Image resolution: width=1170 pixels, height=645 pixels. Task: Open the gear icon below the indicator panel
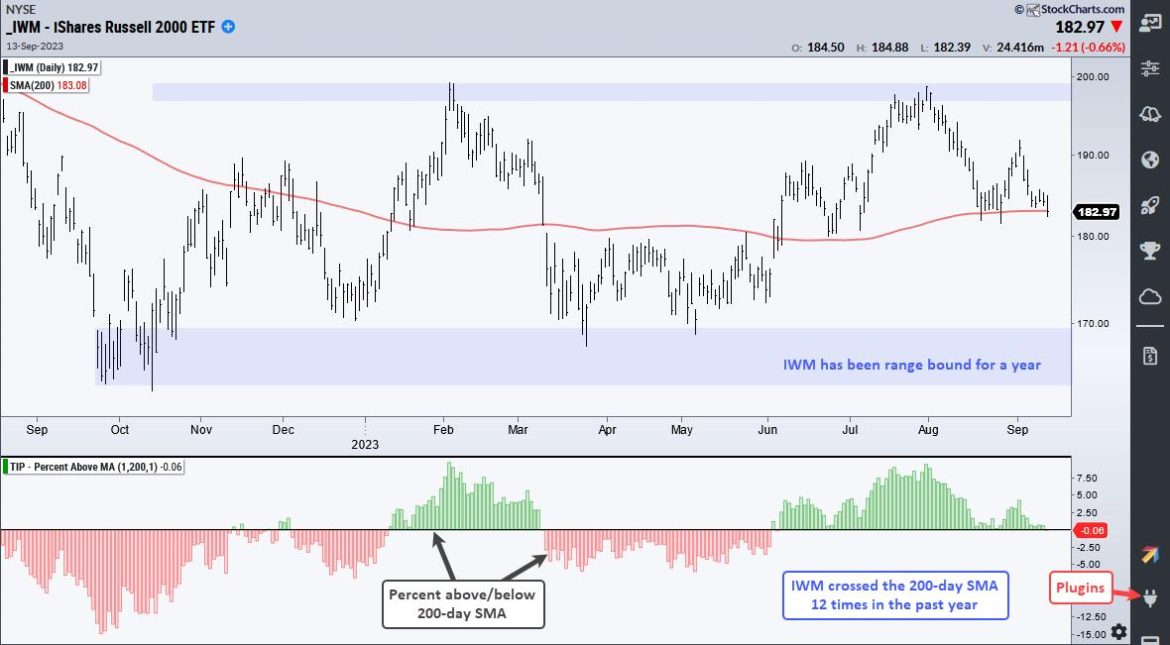(1118, 630)
